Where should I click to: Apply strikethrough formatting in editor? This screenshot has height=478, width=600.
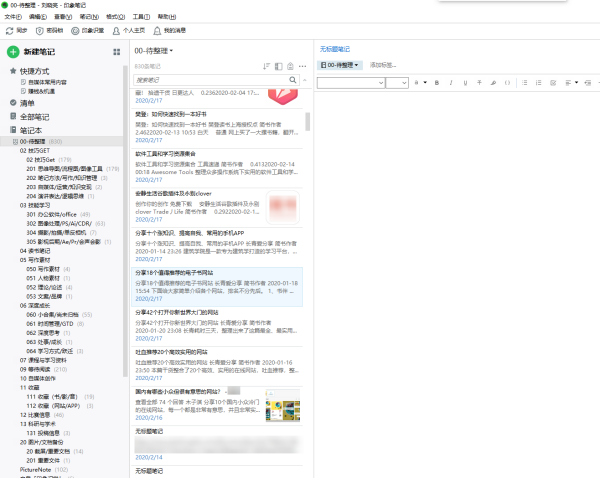[479, 83]
